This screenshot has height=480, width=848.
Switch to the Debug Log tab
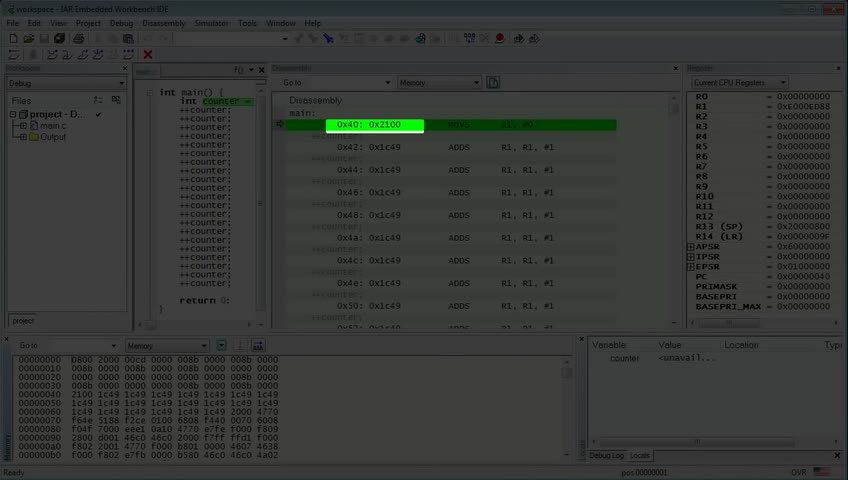606,456
